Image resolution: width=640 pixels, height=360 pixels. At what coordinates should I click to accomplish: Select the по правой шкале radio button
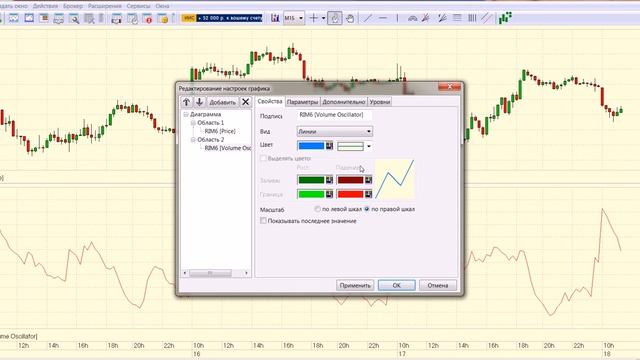(367, 209)
